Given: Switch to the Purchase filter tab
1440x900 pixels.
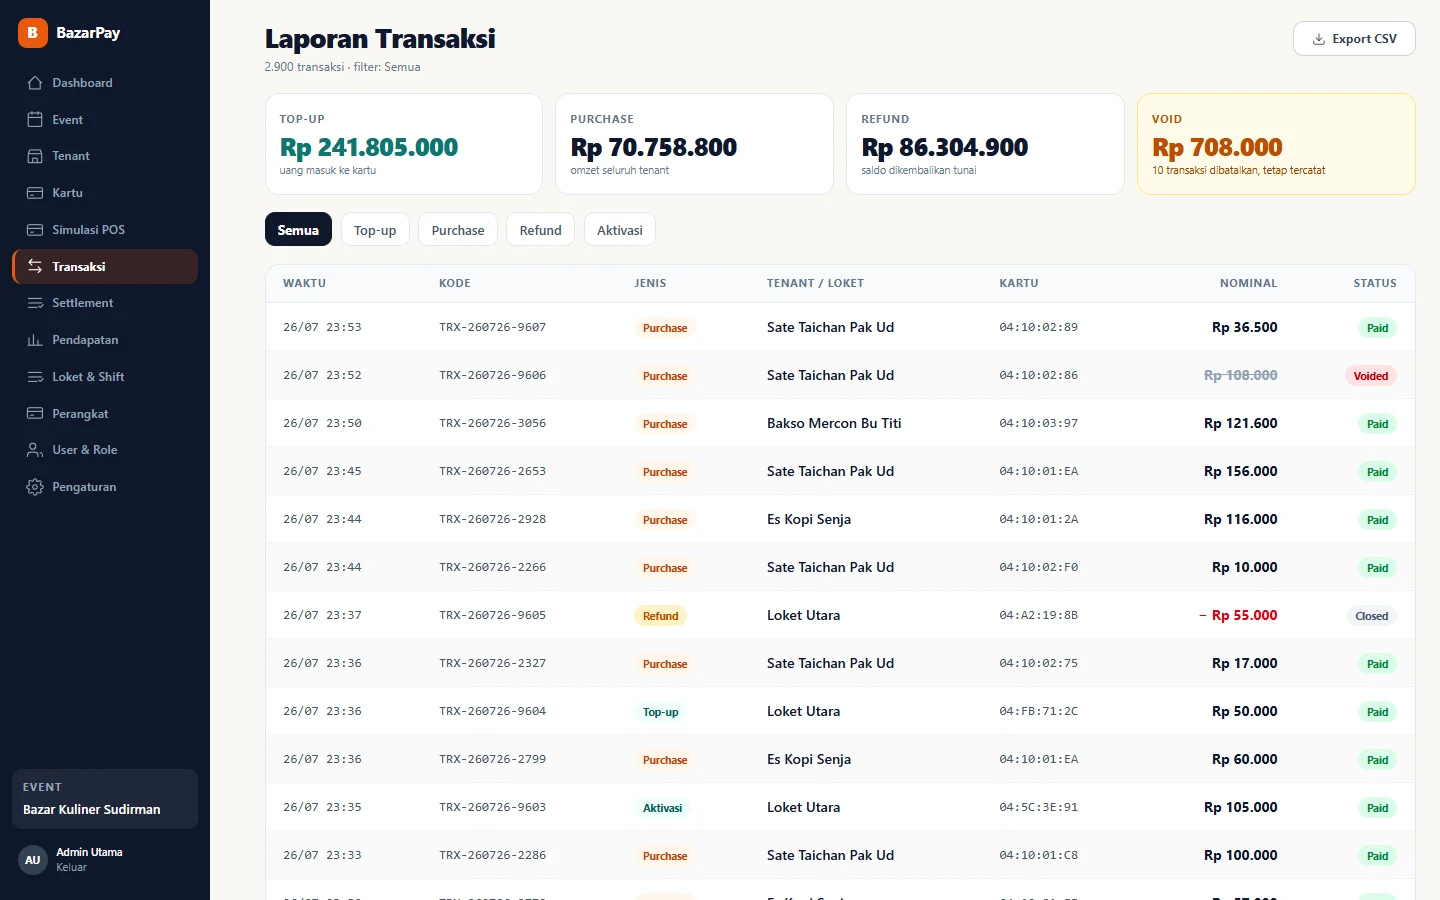Looking at the screenshot, I should pos(458,230).
